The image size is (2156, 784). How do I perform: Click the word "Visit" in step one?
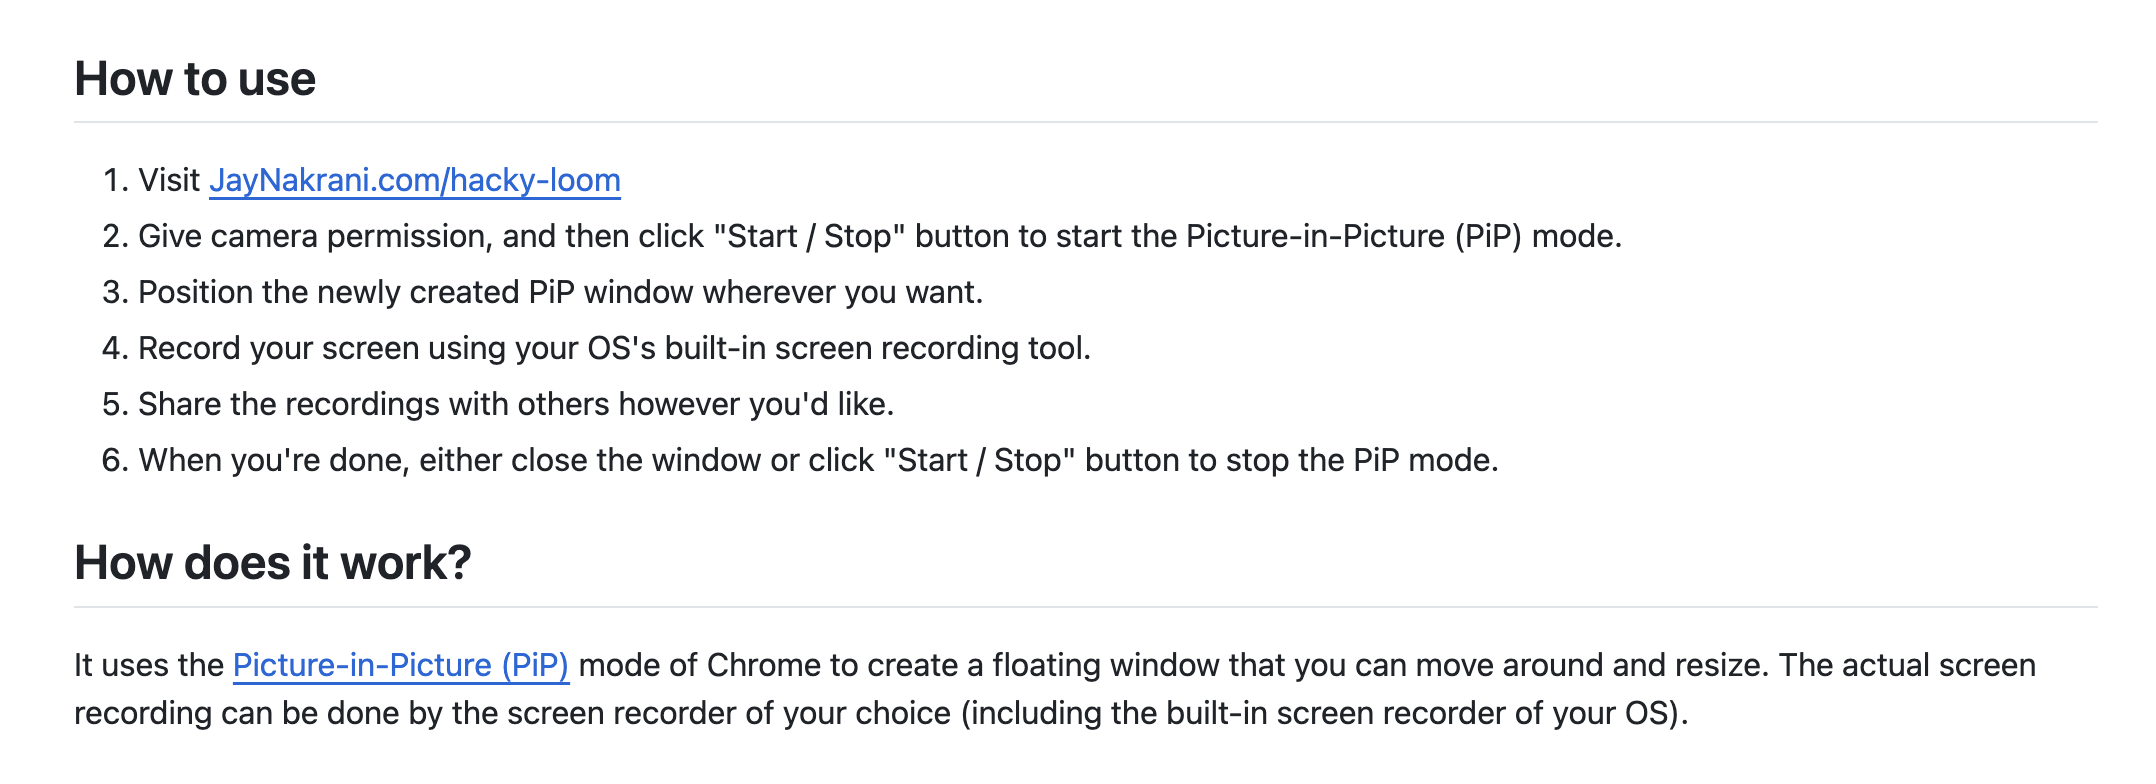click(x=169, y=180)
